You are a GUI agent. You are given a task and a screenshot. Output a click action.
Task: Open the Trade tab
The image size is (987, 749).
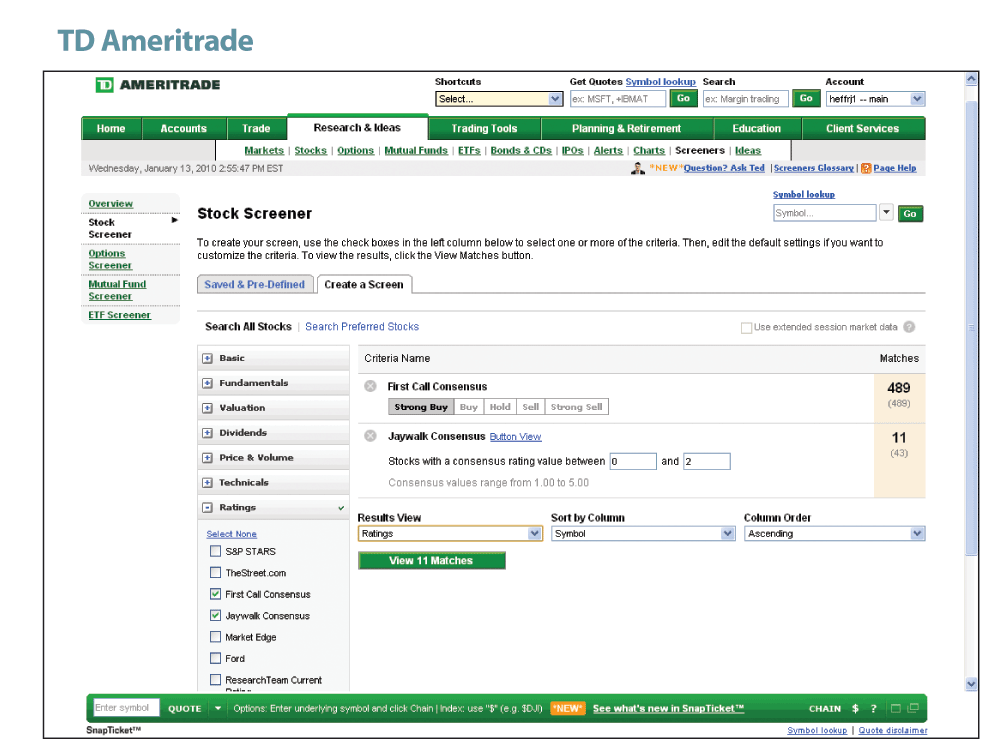pyautogui.click(x=256, y=128)
